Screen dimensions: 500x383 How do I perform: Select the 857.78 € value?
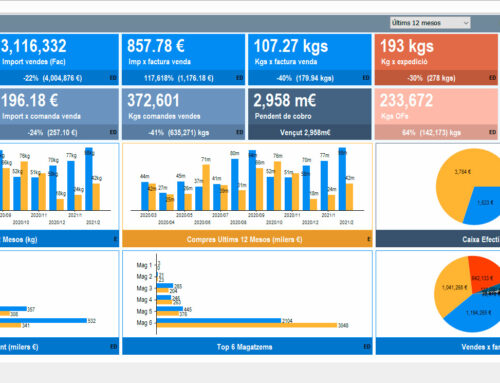coord(156,46)
